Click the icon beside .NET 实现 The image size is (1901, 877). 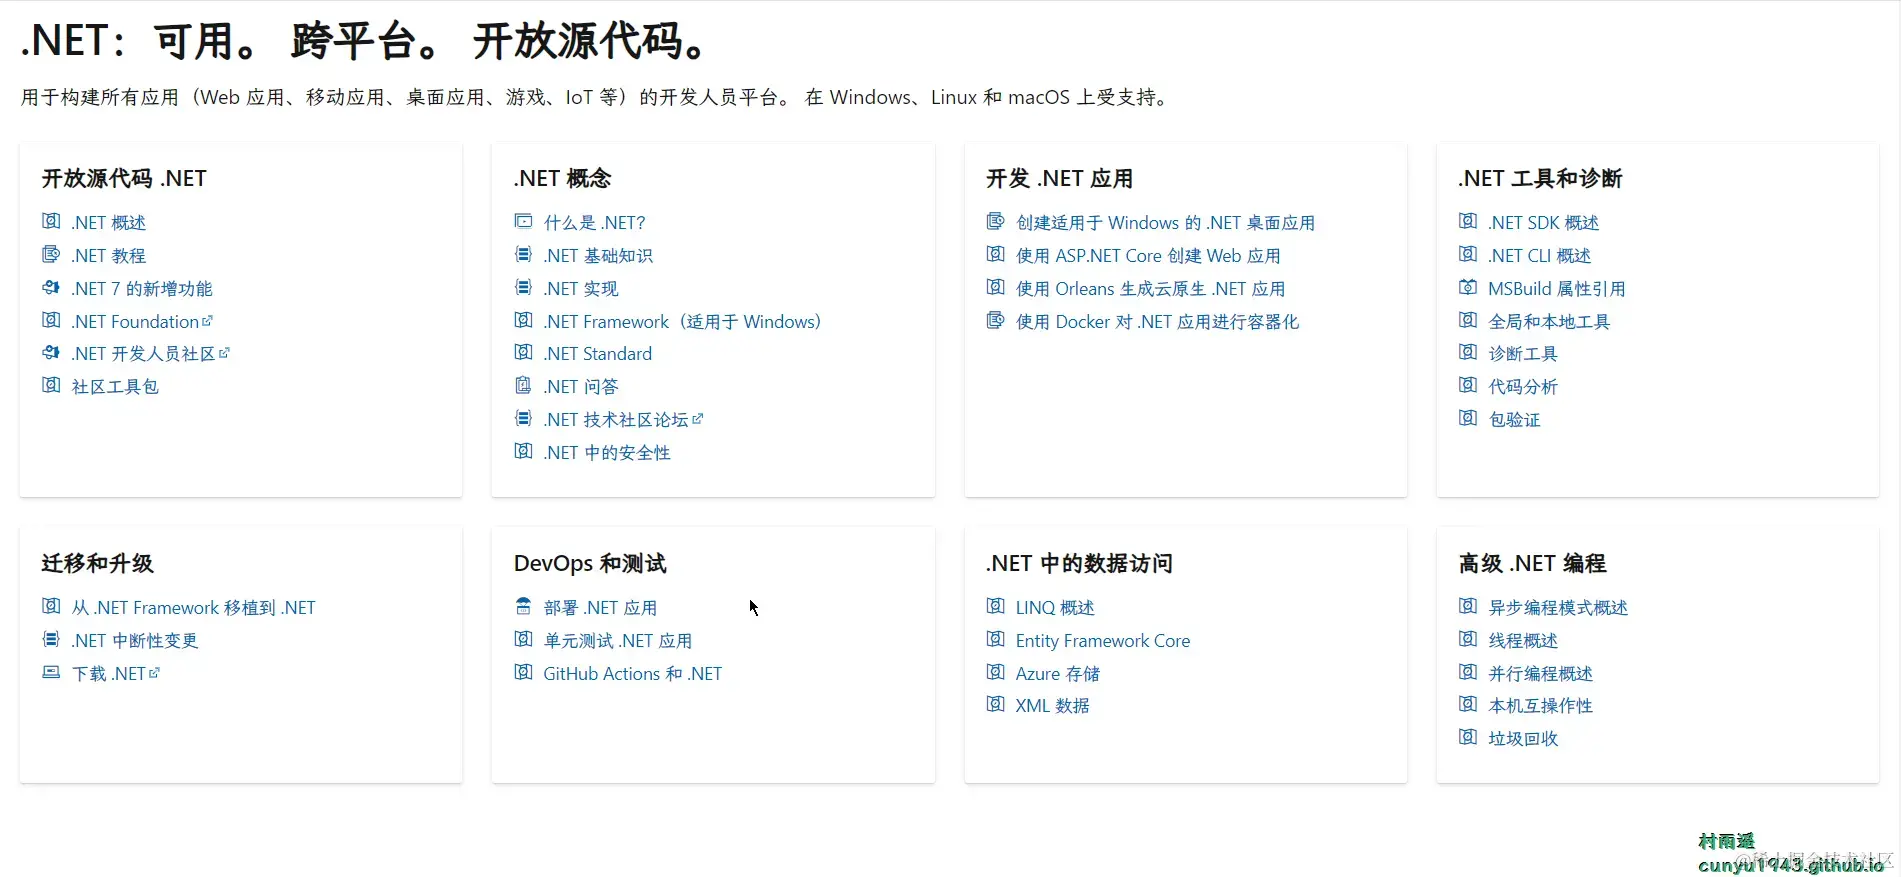pyautogui.click(x=523, y=287)
